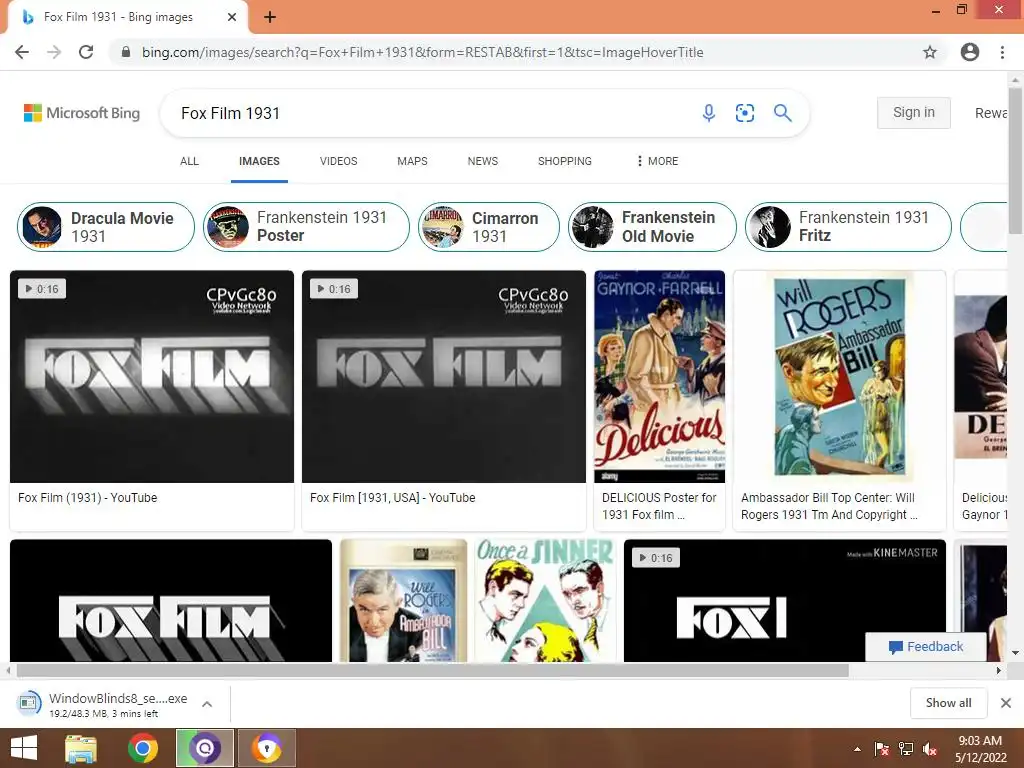The height and width of the screenshot is (768, 1024).
Task: Click the vertical scrollbar down arrow
Action: click(x=1016, y=652)
